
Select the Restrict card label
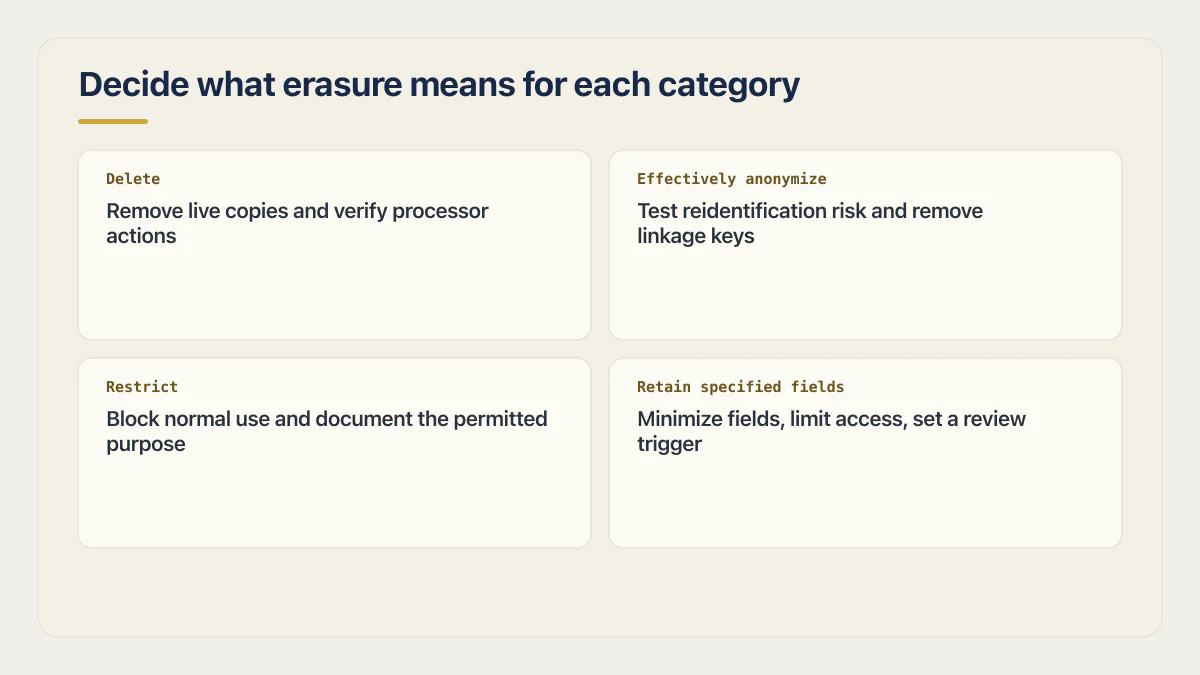[x=142, y=387]
